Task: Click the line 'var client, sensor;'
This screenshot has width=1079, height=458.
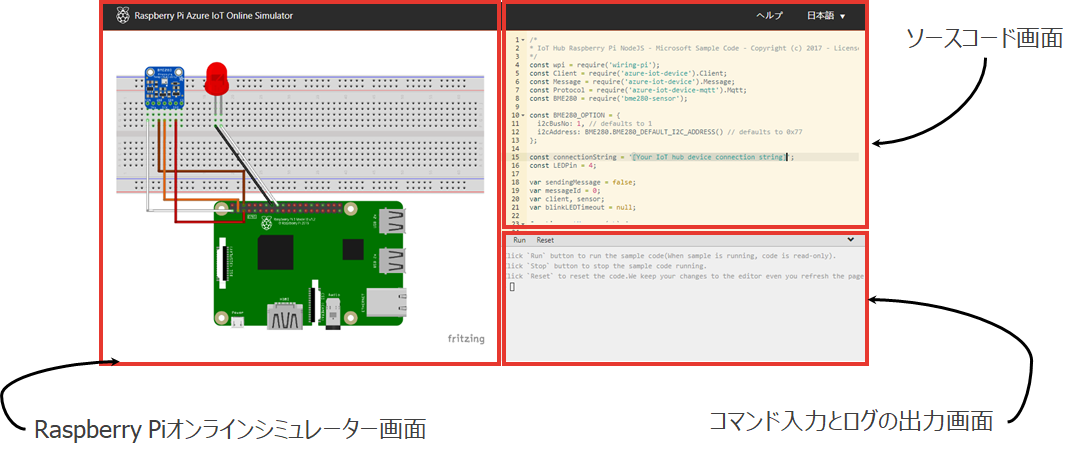Action: (x=566, y=198)
